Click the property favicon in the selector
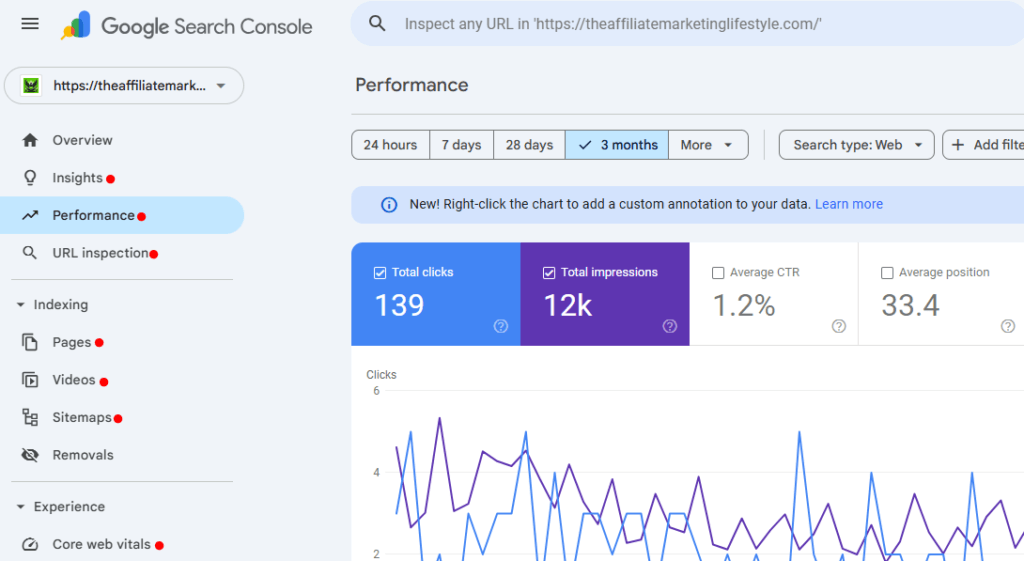 tap(31, 86)
